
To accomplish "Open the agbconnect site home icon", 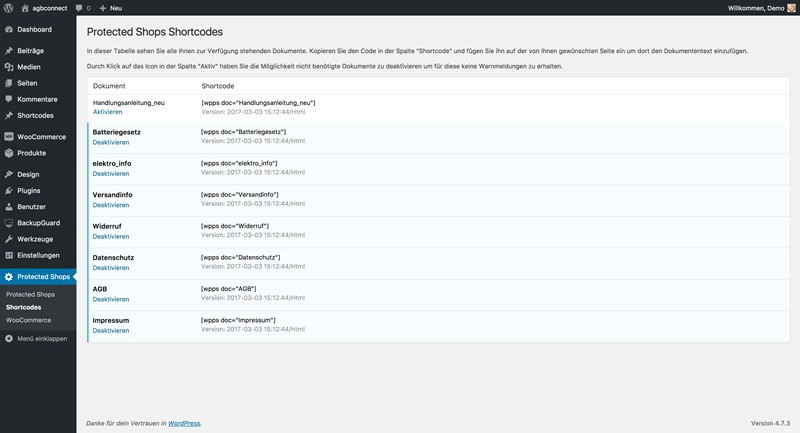I will tap(25, 8).
